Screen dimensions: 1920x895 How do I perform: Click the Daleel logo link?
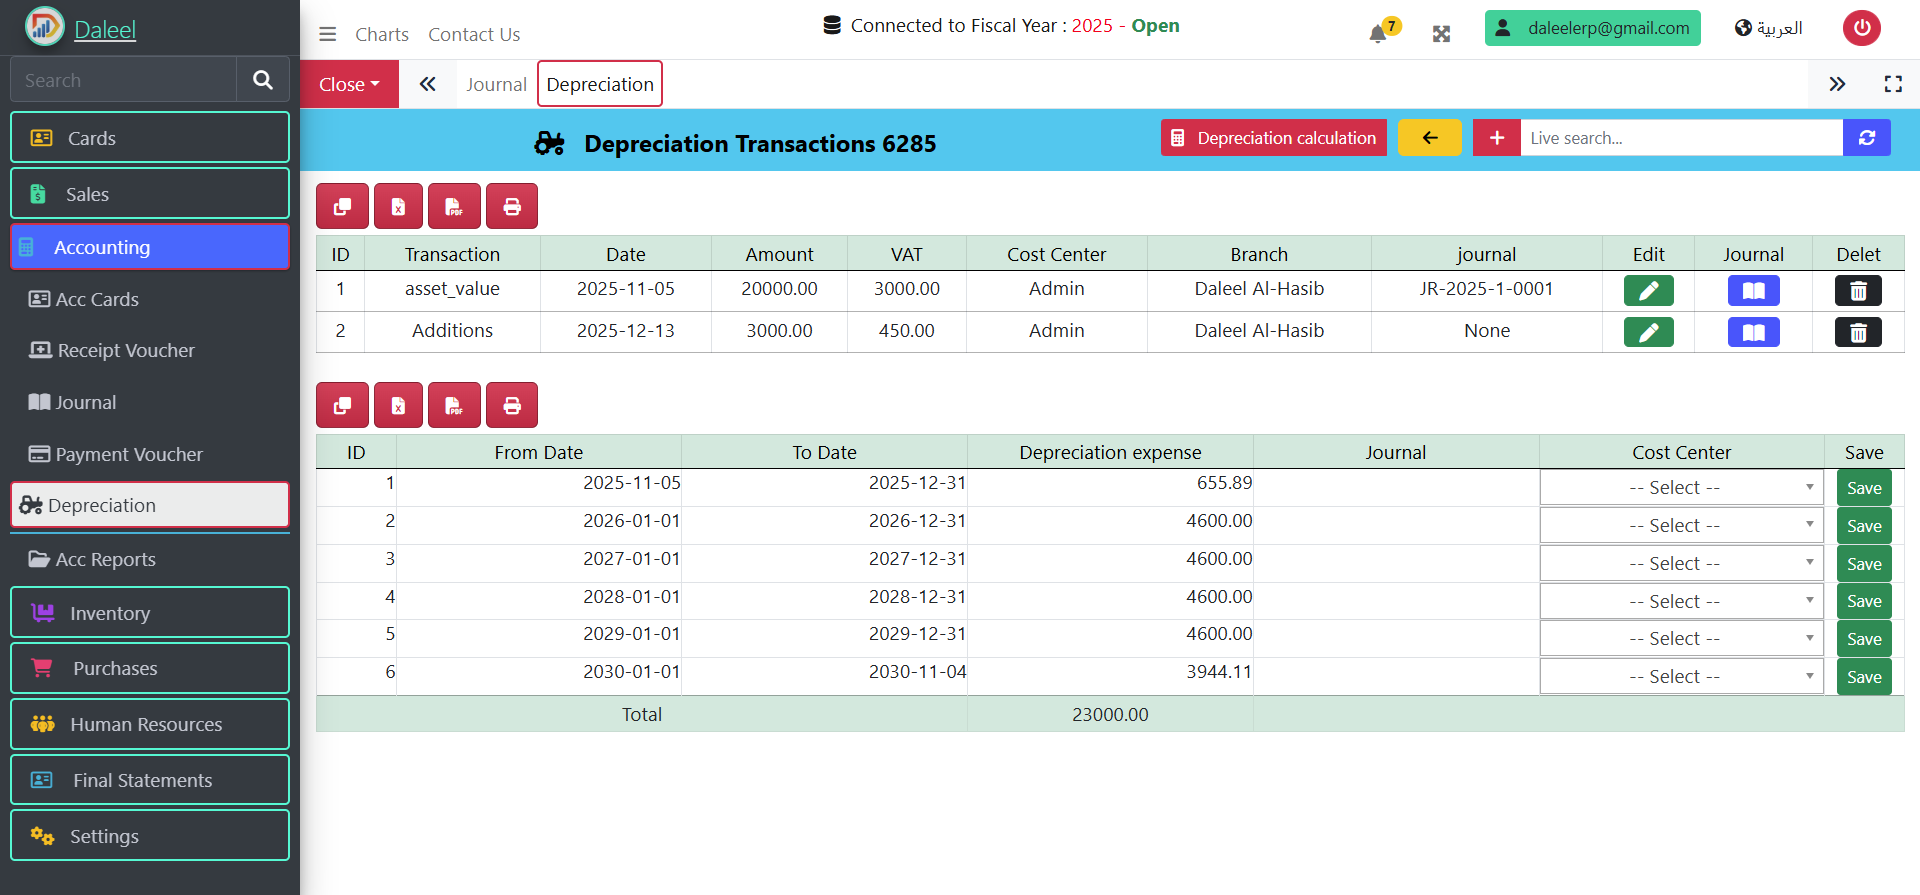(x=105, y=30)
